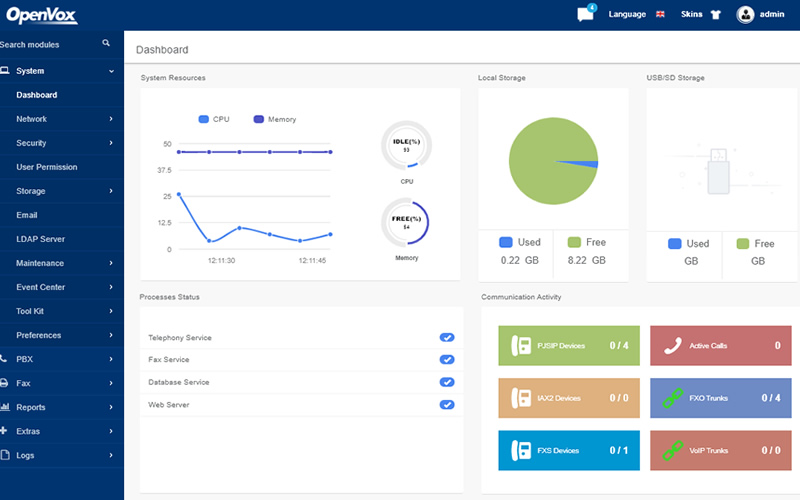Open the admin user avatar icon

(745, 14)
